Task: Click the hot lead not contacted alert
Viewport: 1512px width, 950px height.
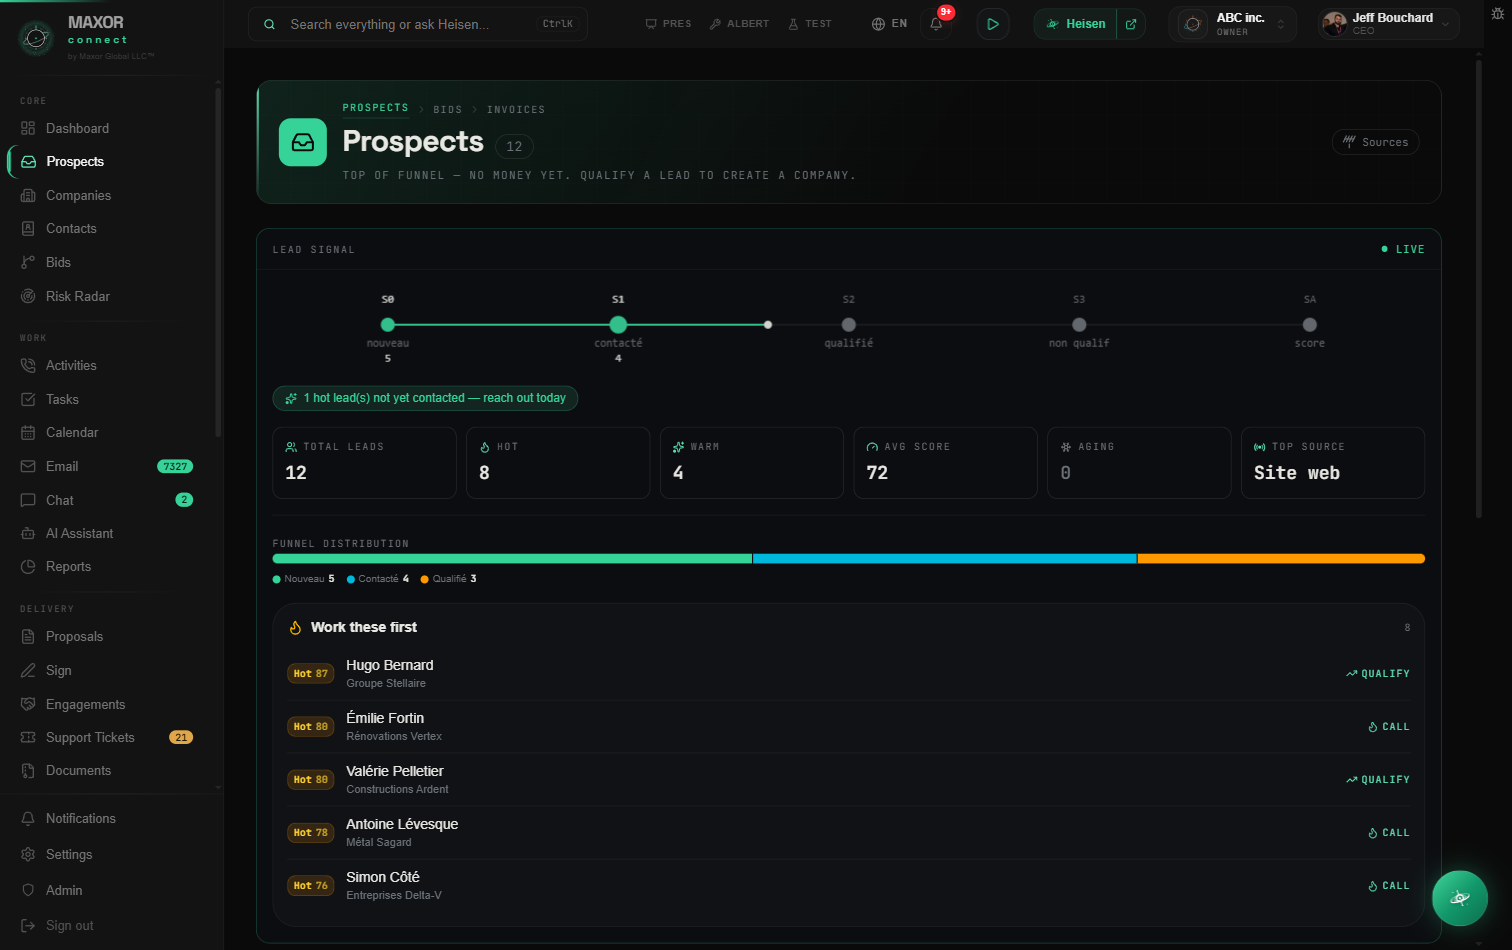Action: click(425, 398)
